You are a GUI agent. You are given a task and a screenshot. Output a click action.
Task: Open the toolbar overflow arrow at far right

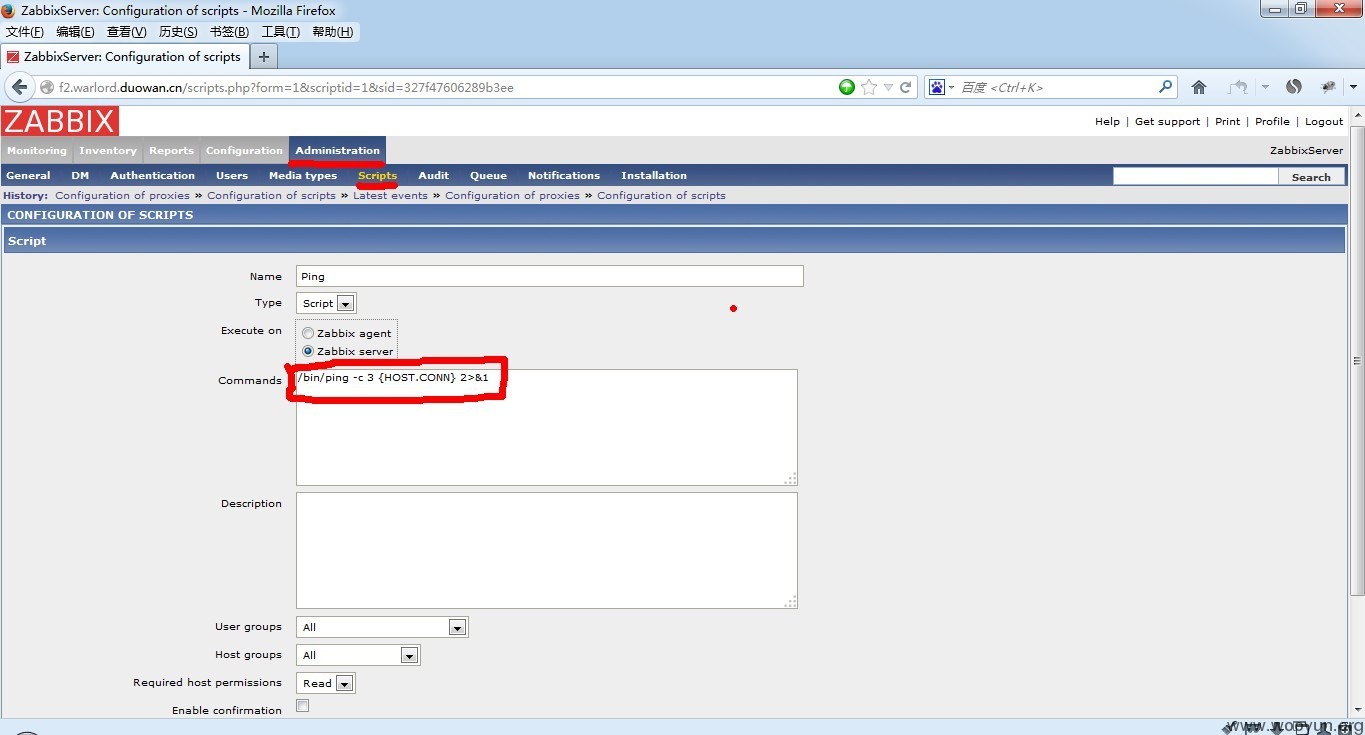(1354, 87)
